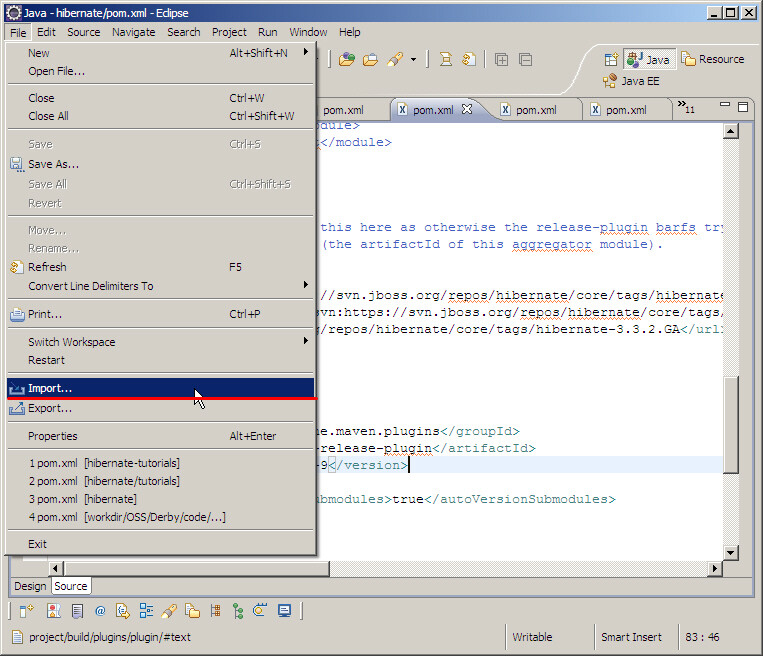
Task: Switch to the Design editor tab
Action: 30,586
